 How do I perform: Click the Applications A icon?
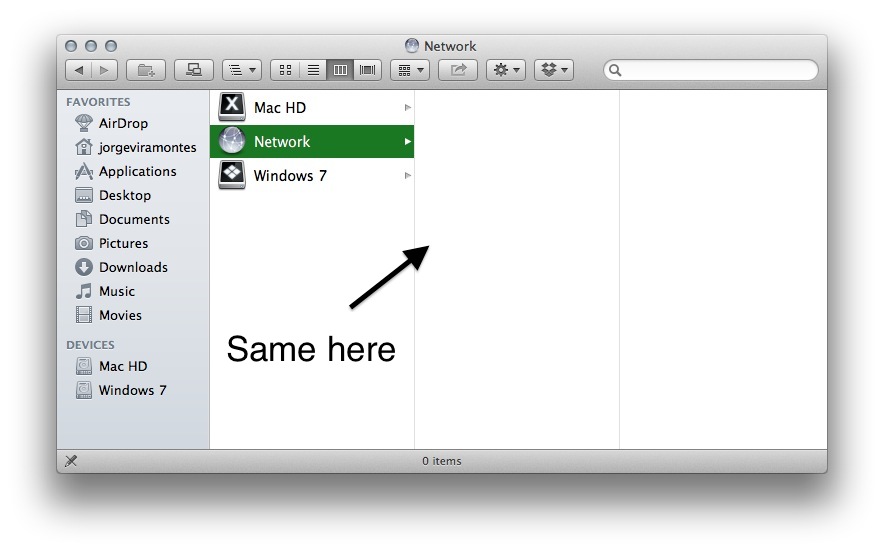(84, 171)
